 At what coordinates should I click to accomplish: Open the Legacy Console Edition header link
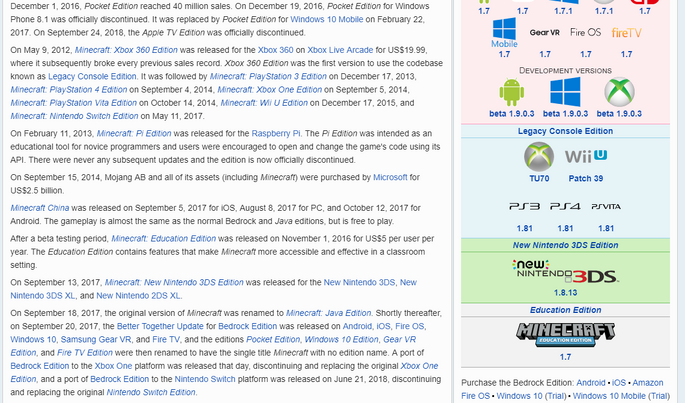[x=565, y=131]
